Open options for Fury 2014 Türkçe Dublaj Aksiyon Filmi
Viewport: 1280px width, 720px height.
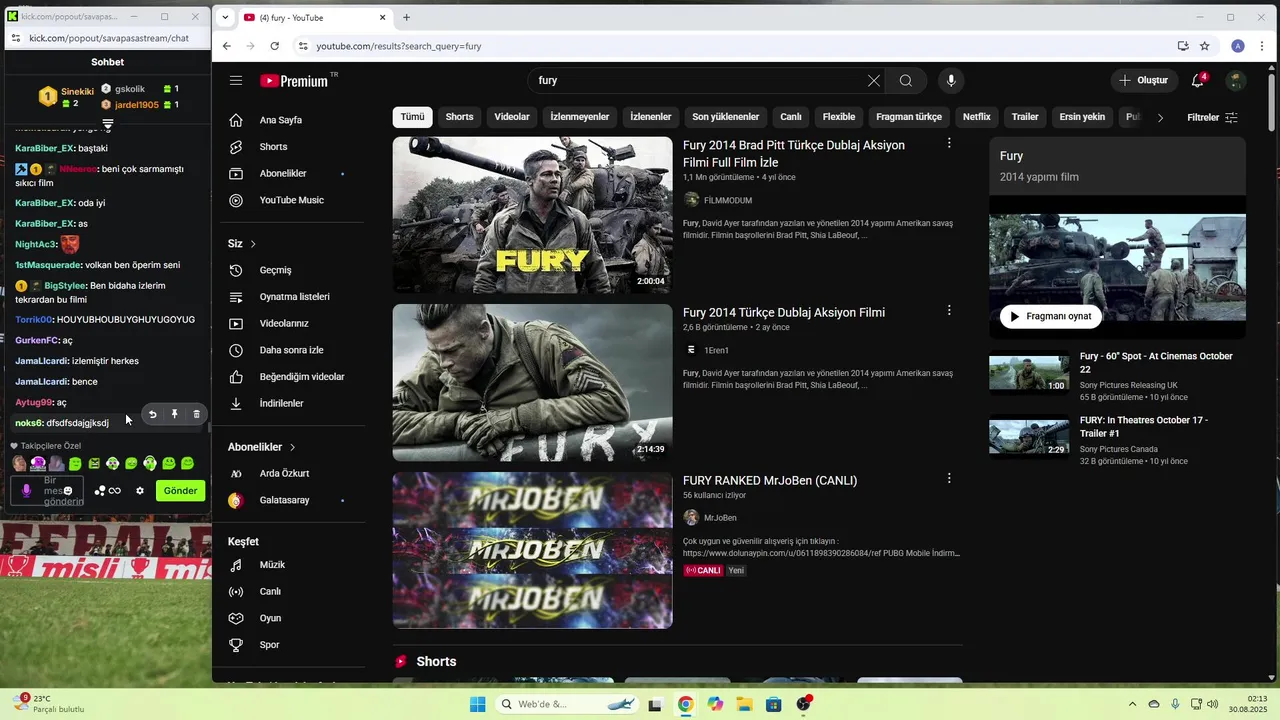pyautogui.click(x=949, y=311)
